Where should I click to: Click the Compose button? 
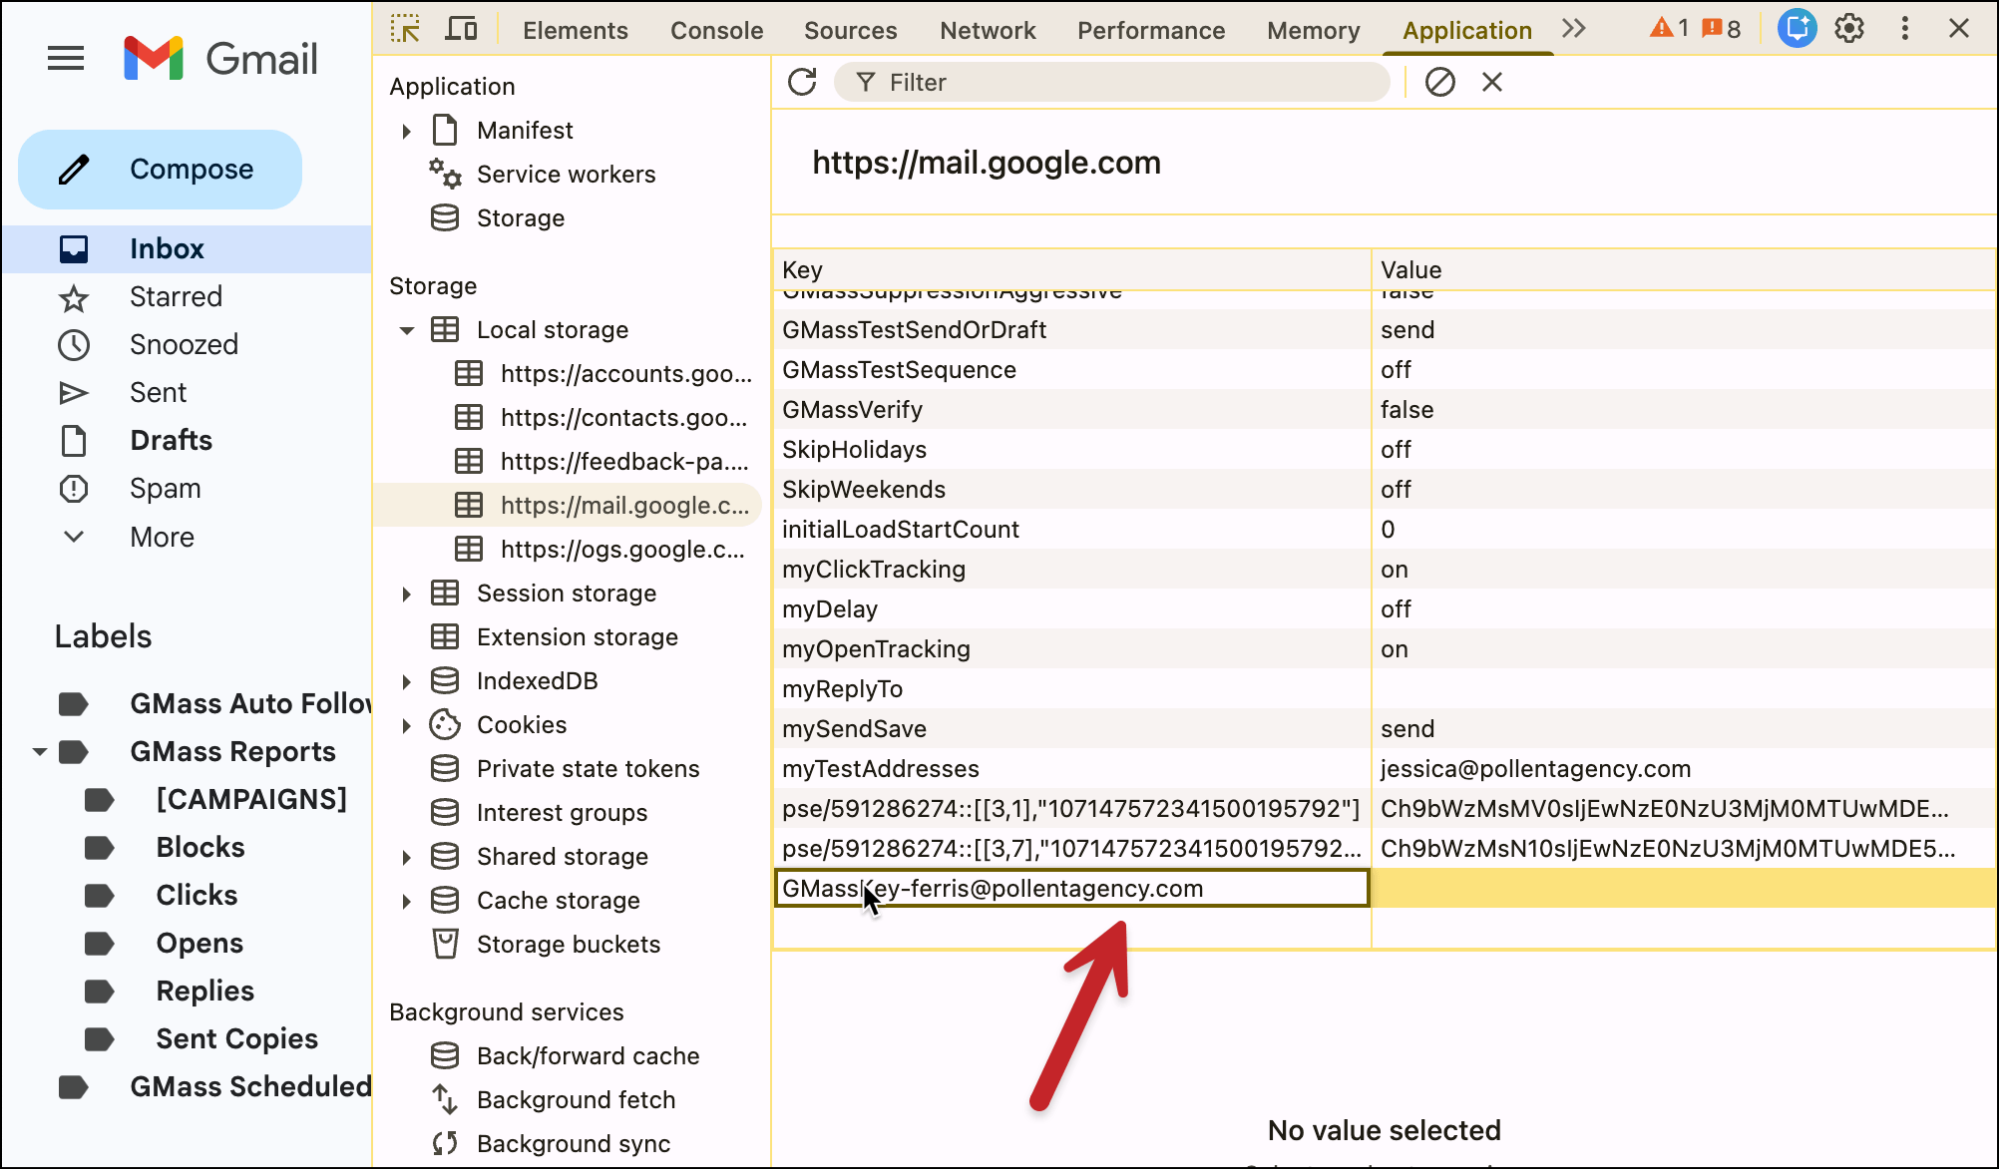(160, 169)
